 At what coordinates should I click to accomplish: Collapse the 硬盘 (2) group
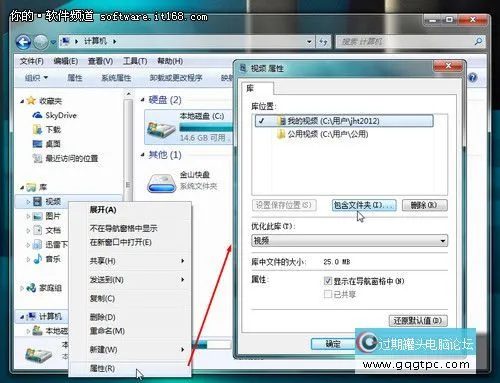pos(143,100)
